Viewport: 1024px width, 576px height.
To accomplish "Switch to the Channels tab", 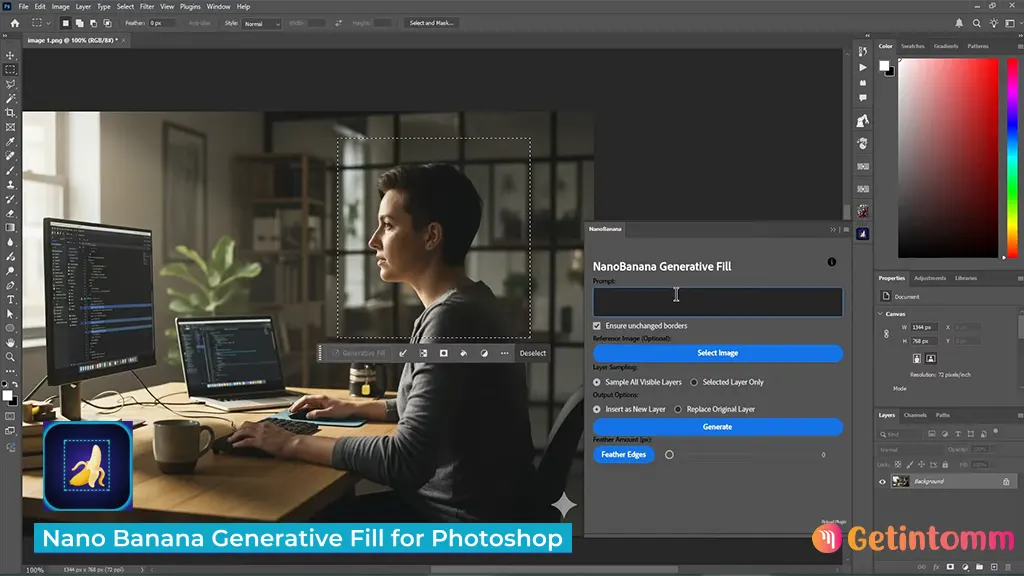I will (x=915, y=415).
